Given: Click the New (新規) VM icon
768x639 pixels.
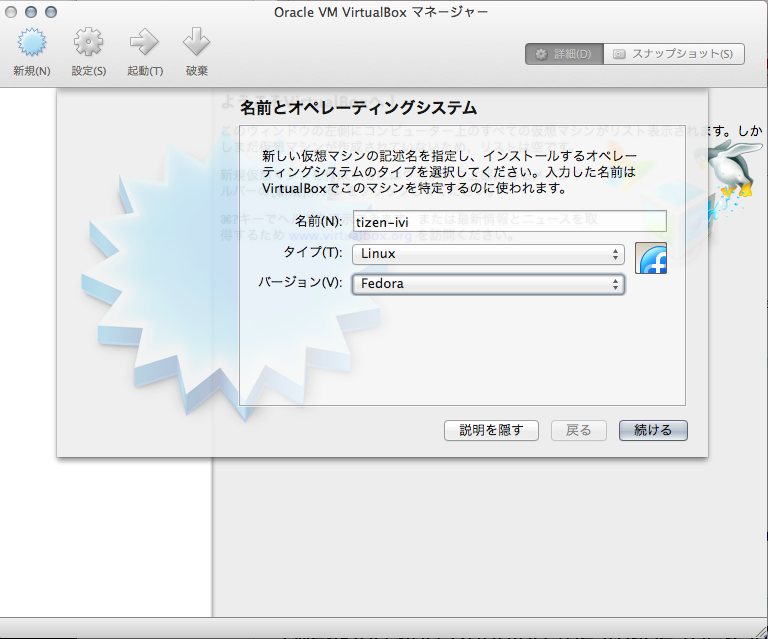Looking at the screenshot, I should 32,42.
